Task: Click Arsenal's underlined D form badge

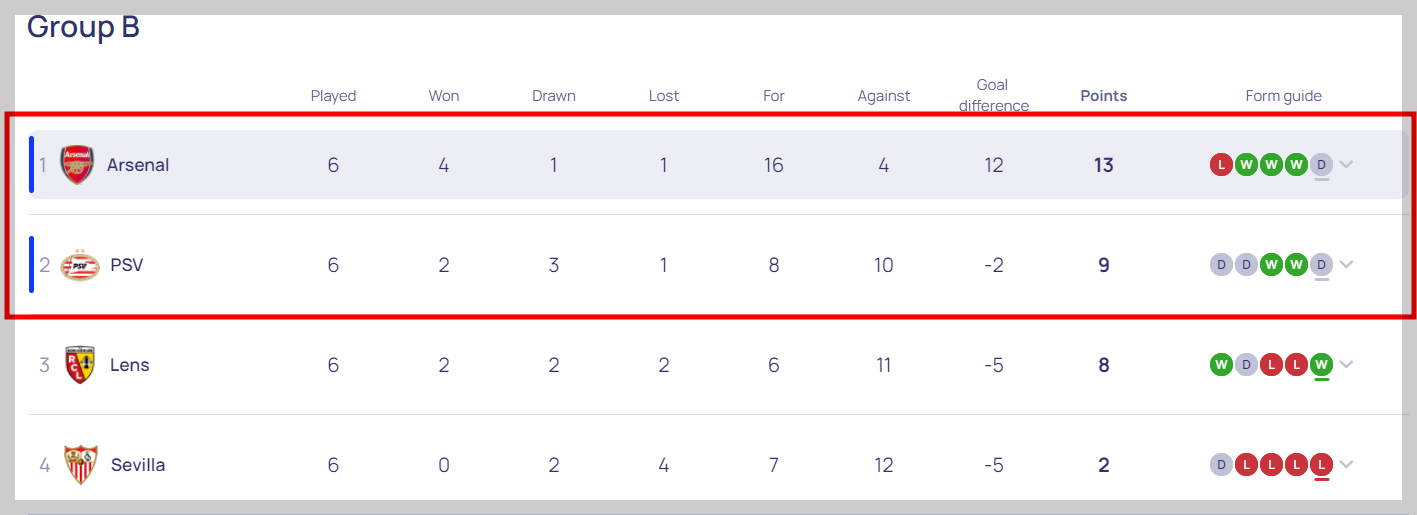Action: click(1322, 165)
